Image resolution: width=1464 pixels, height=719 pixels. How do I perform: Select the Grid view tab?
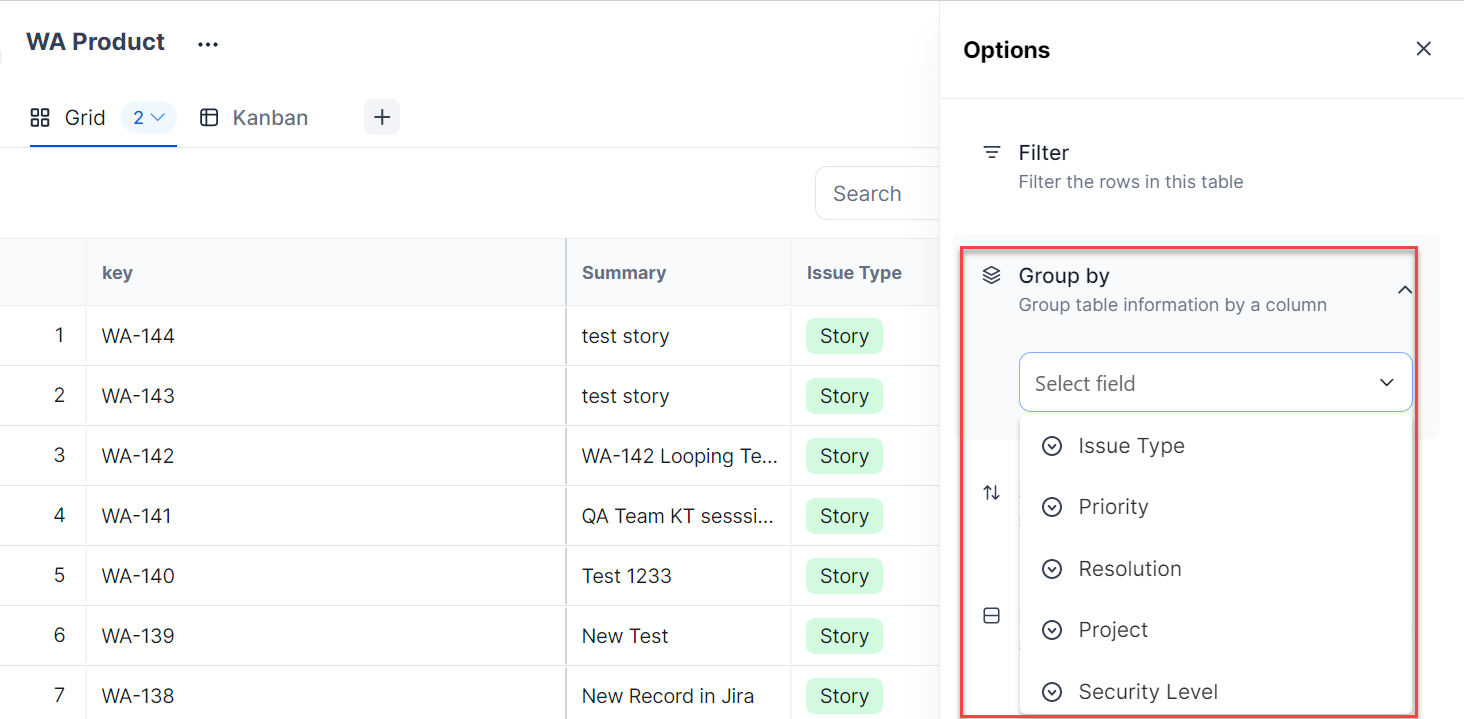tap(84, 118)
